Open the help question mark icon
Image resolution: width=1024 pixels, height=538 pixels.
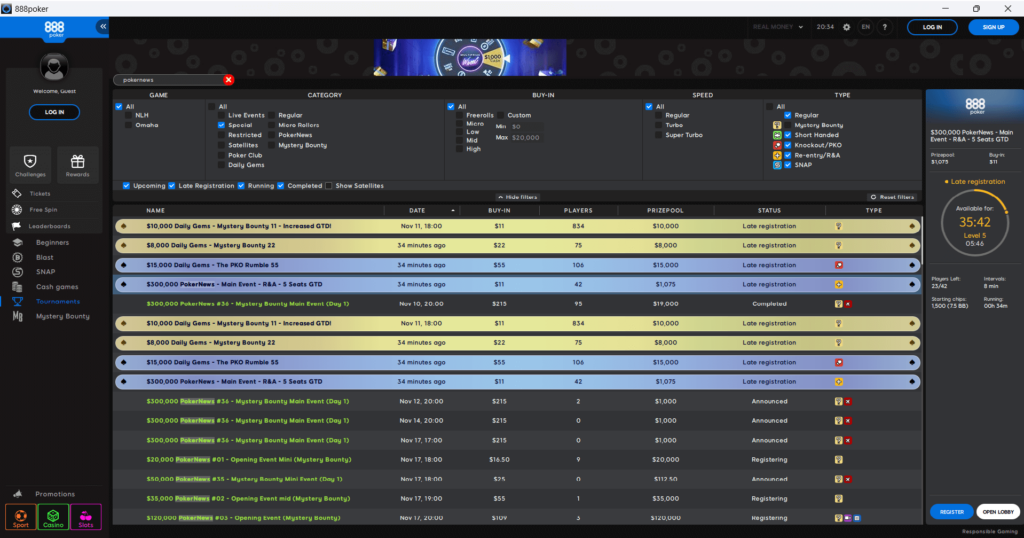[885, 27]
